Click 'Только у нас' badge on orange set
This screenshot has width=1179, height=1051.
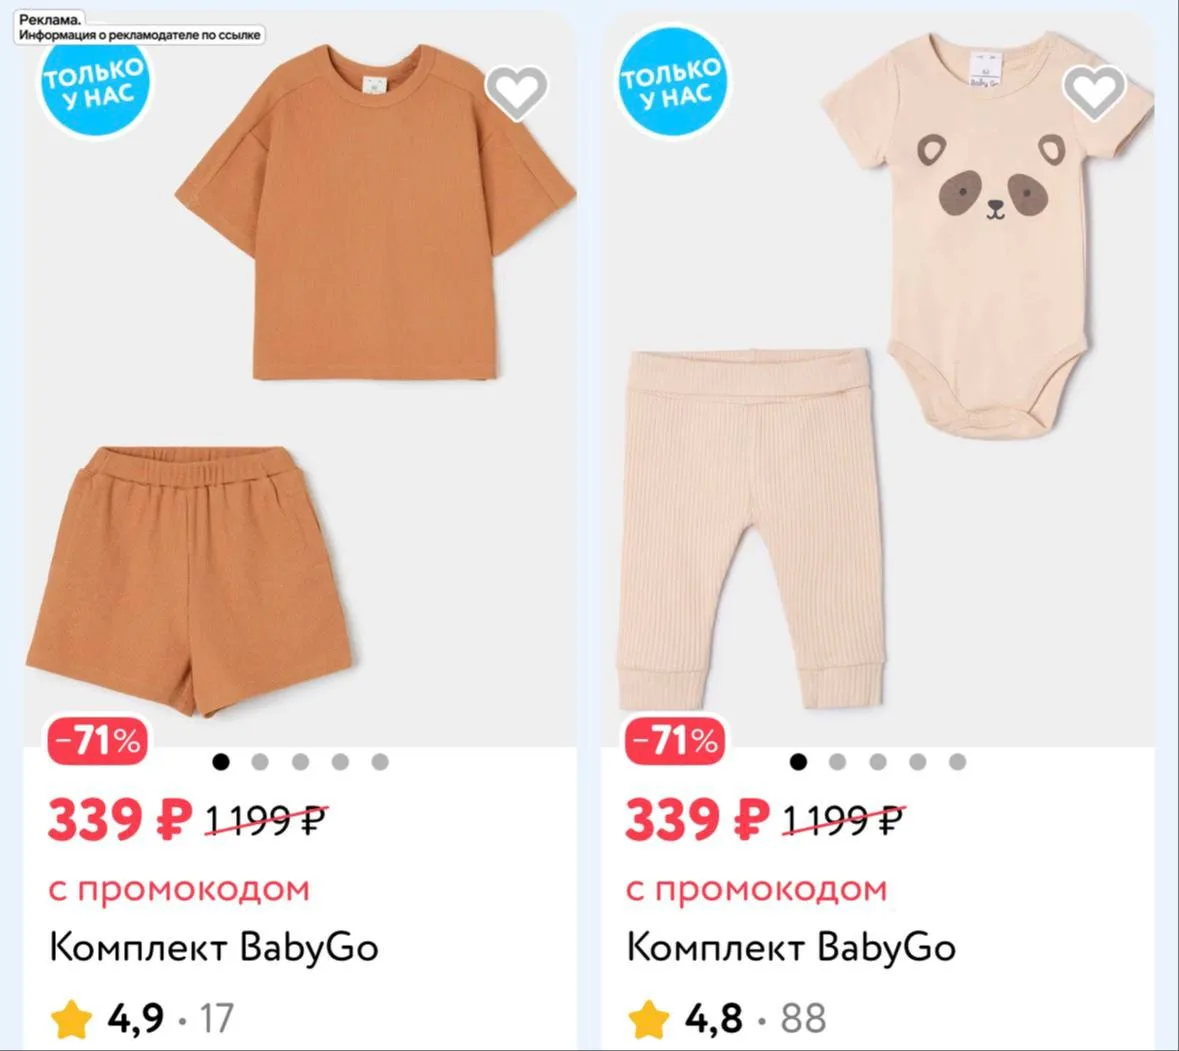pyautogui.click(x=94, y=83)
